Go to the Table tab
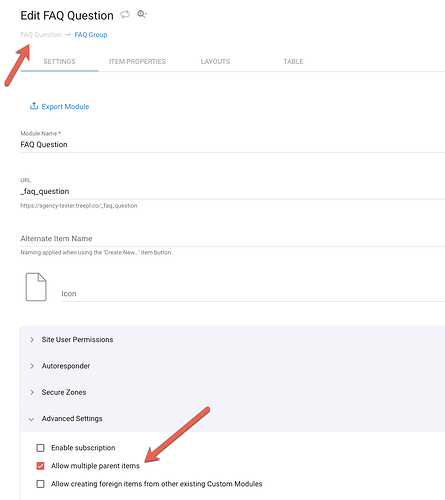This screenshot has height=500, width=445. (293, 62)
